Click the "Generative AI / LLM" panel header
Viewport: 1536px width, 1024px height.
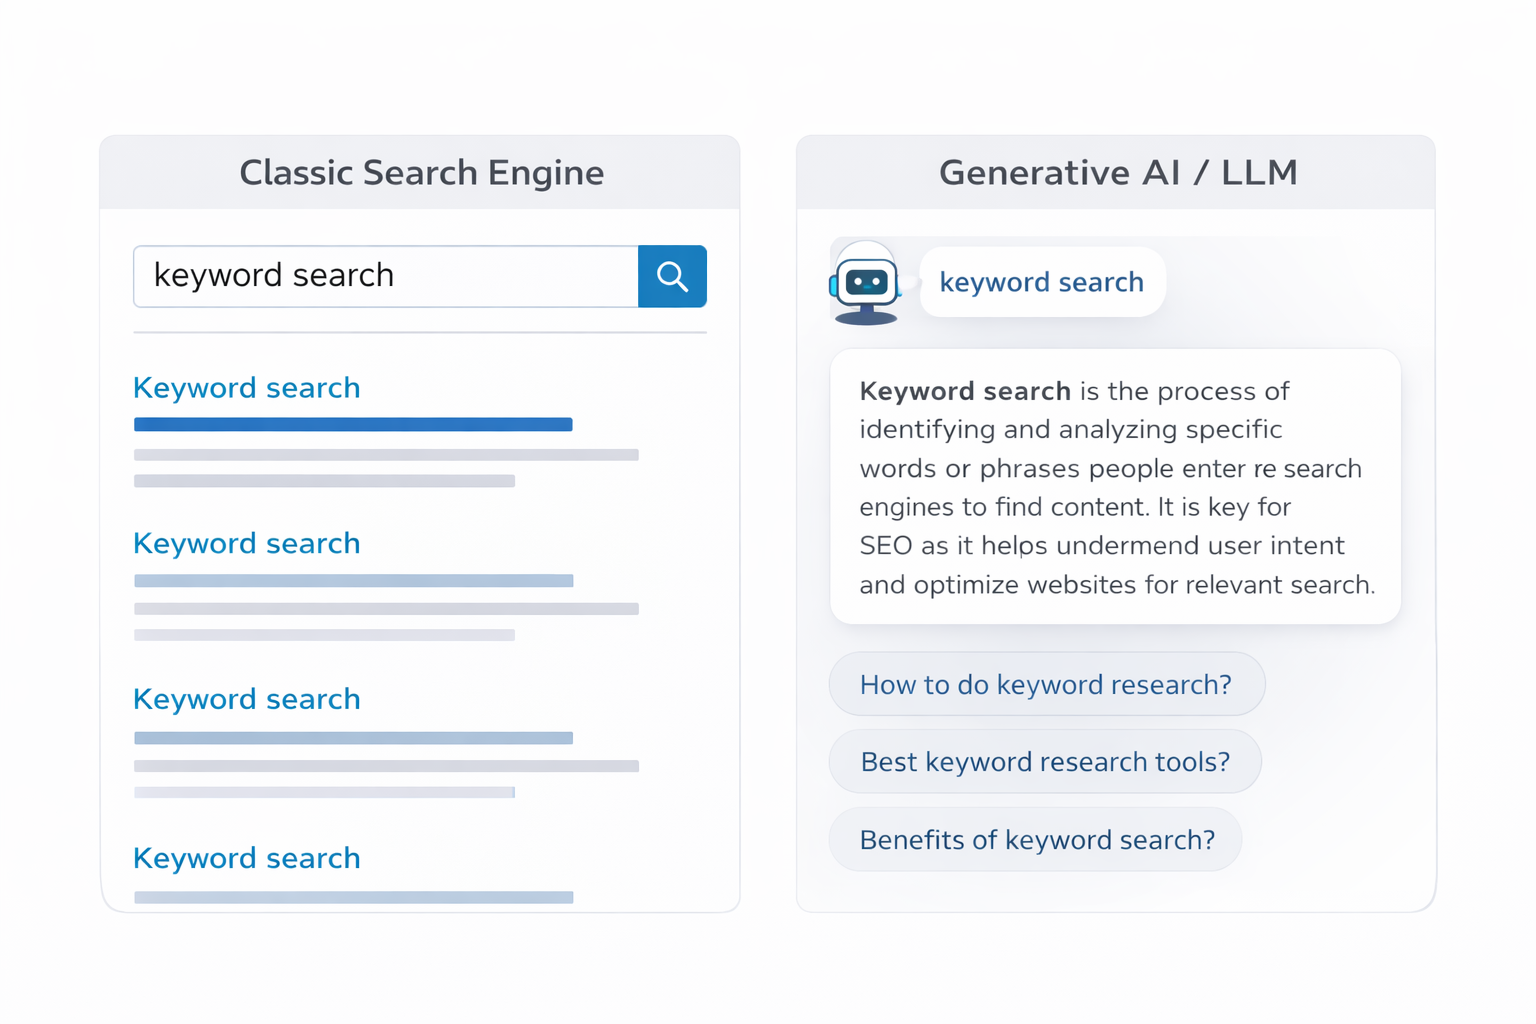(x=1117, y=173)
